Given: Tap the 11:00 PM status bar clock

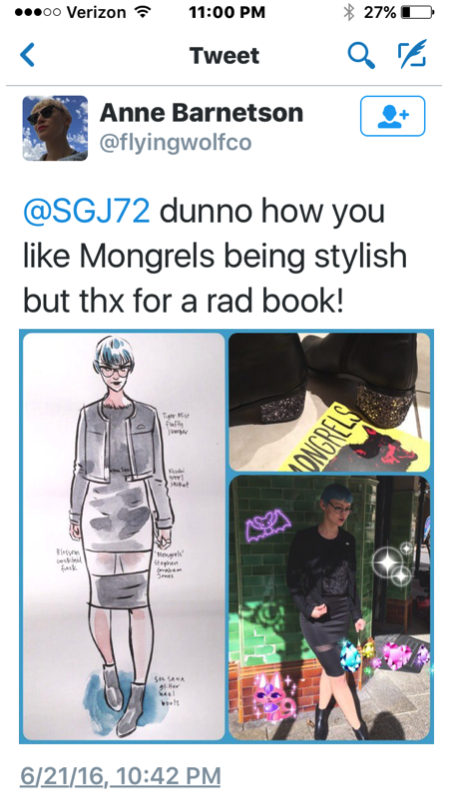Looking at the screenshot, I should tap(227, 13).
